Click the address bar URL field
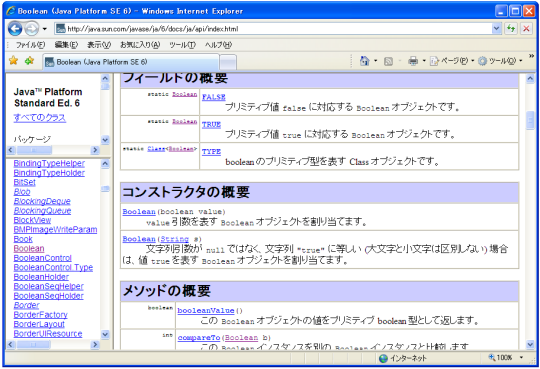The height and width of the screenshot is (369, 540). [x=273, y=29]
